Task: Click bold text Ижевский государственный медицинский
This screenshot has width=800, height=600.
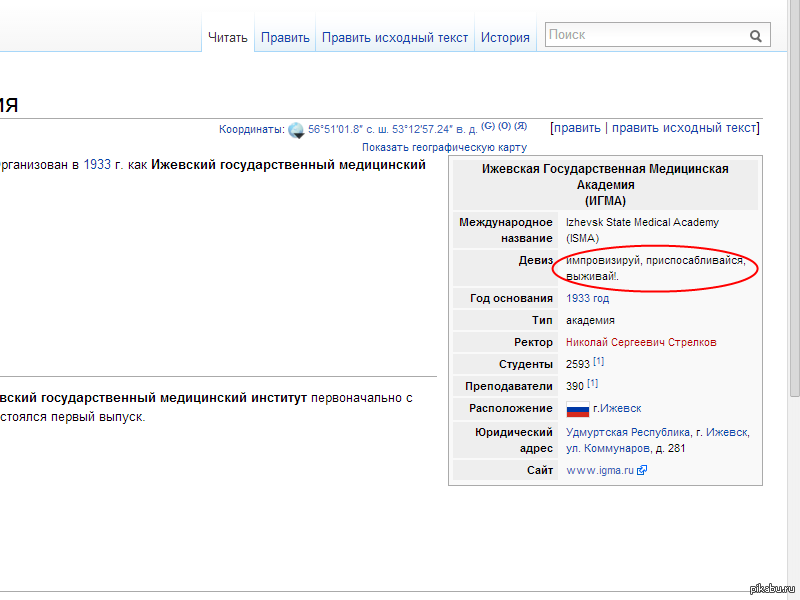Action: click(x=288, y=165)
